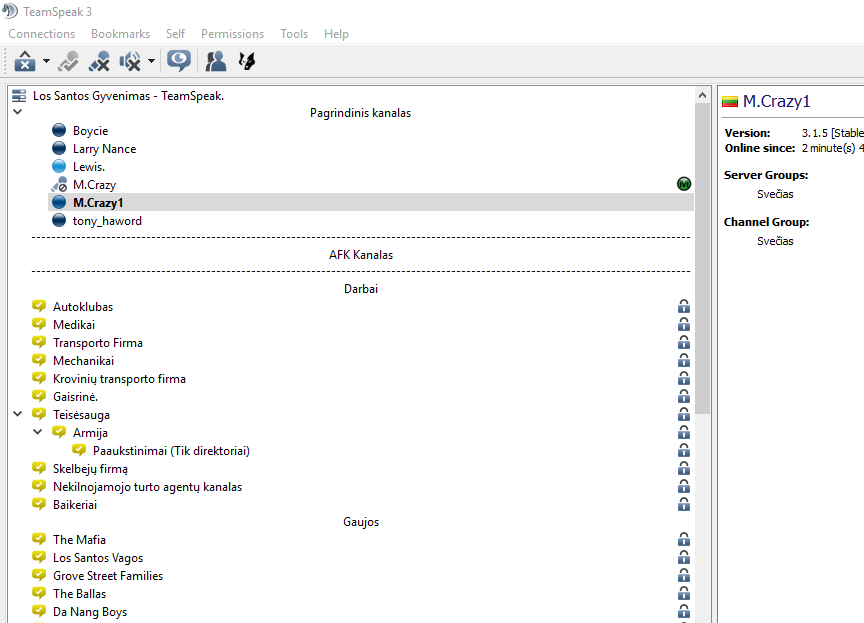The width and height of the screenshot is (864, 623).
Task: Click the Autoklubas channel icon
Action: tap(39, 306)
